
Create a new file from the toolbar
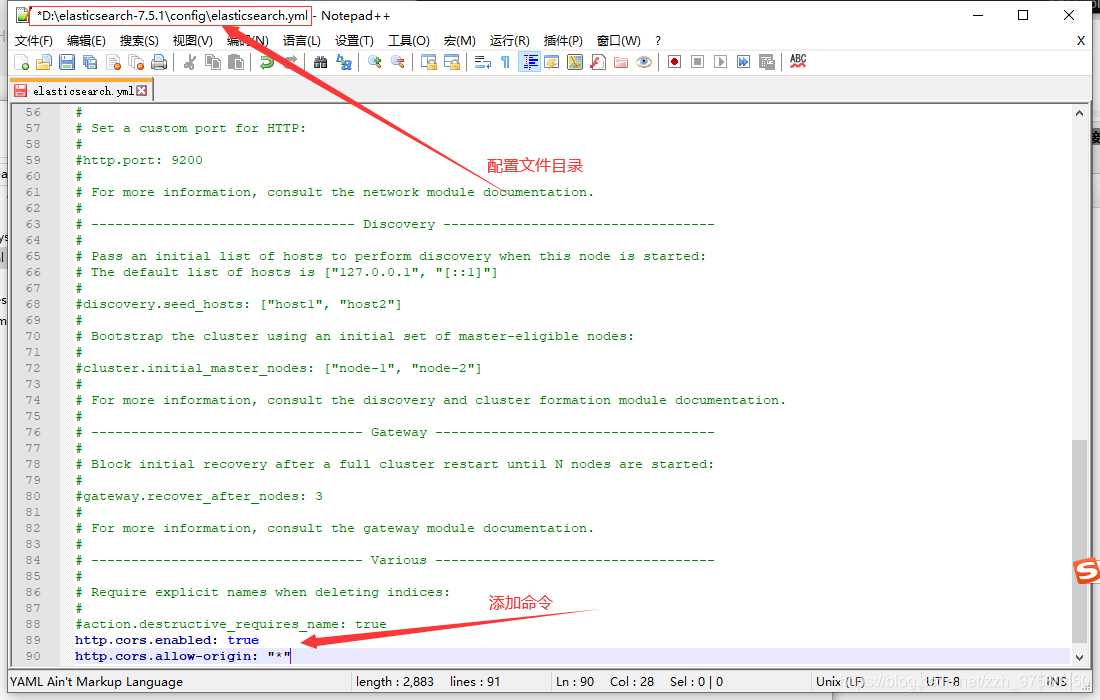[21, 62]
